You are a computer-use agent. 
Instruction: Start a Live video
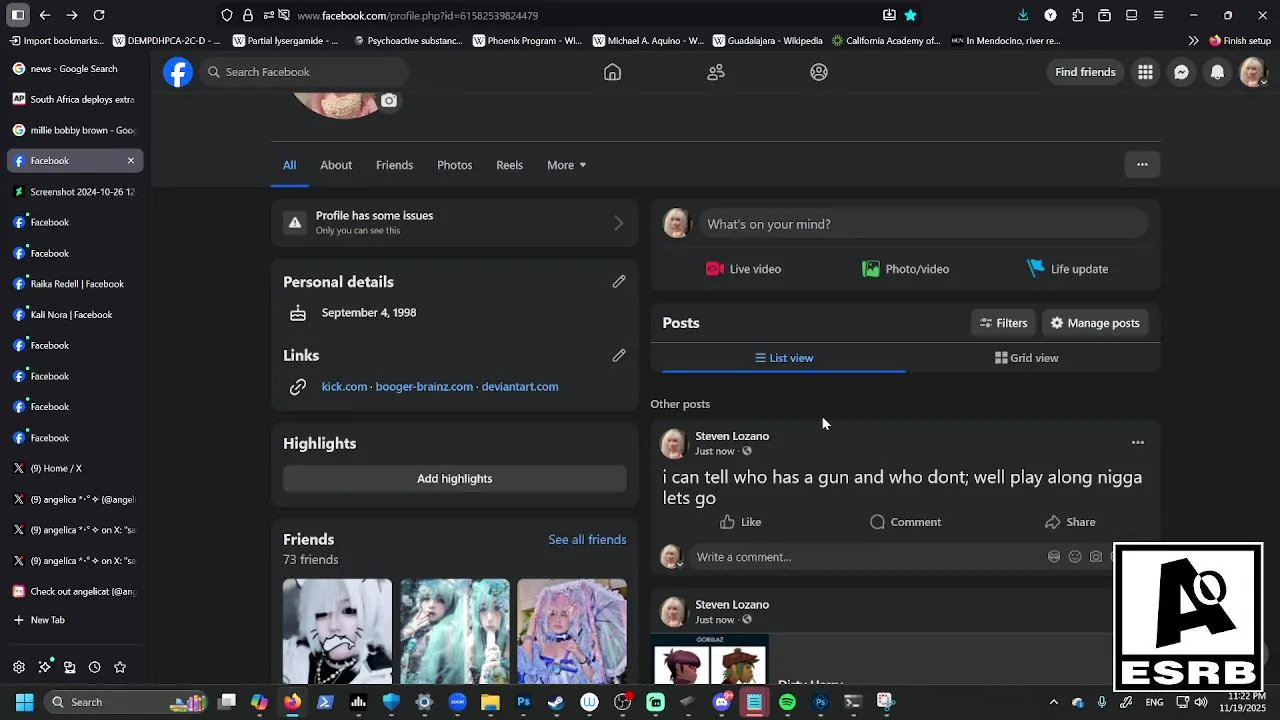[x=743, y=269]
